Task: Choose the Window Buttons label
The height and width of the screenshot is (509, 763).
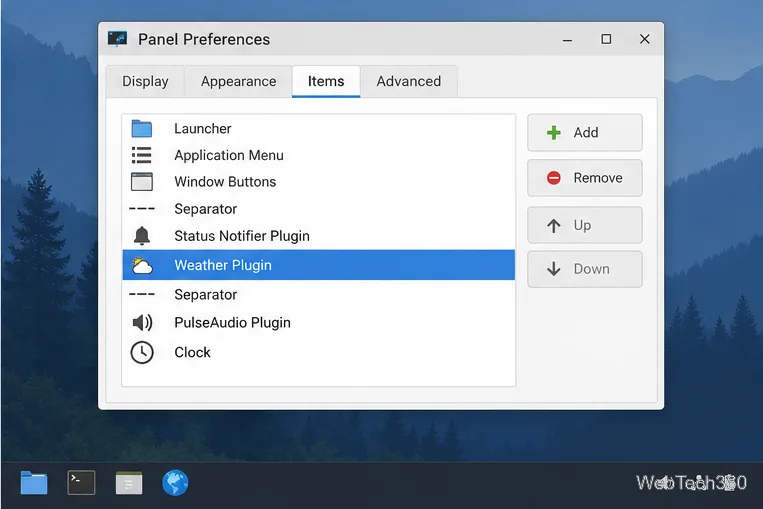Action: coord(225,182)
